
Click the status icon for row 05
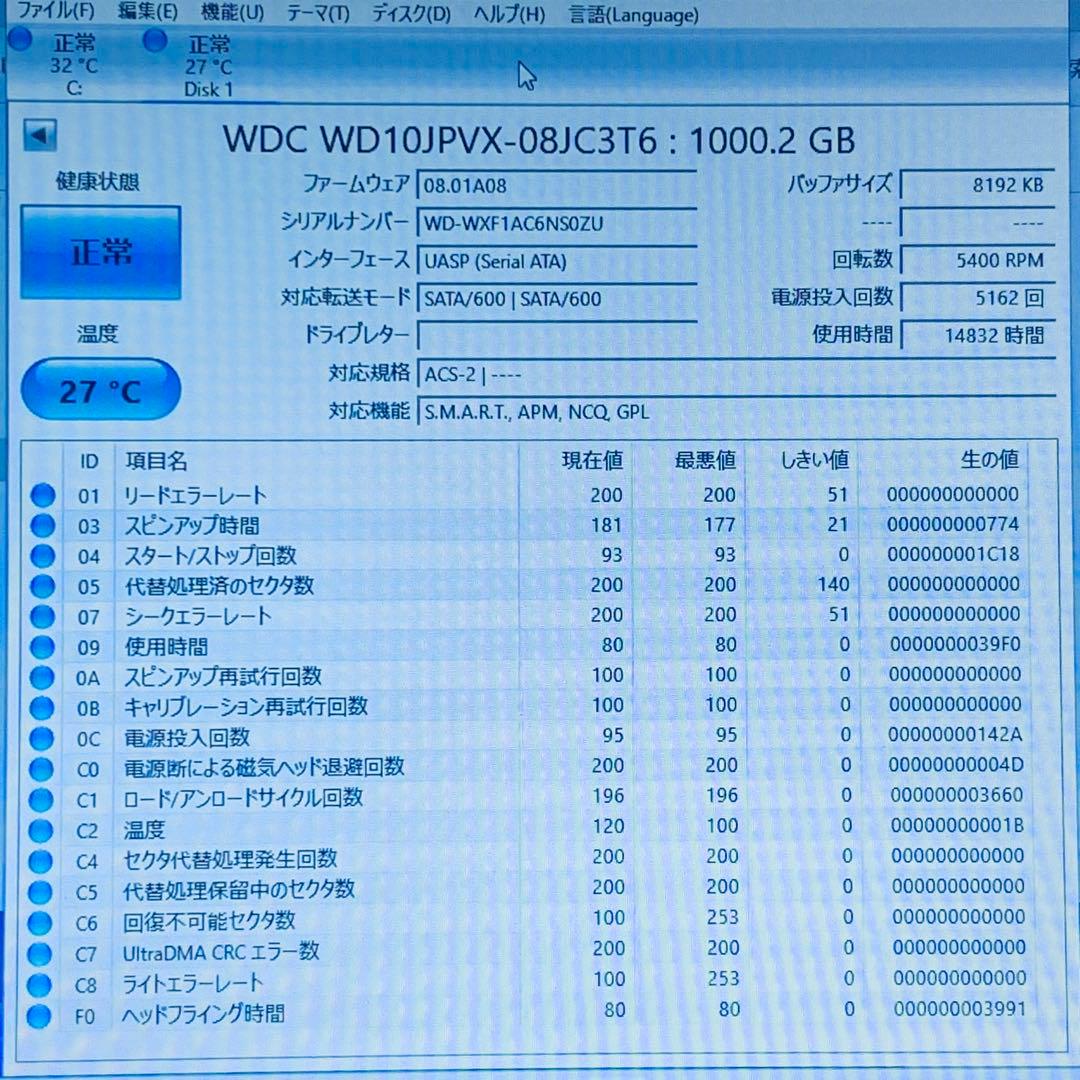coord(43,586)
